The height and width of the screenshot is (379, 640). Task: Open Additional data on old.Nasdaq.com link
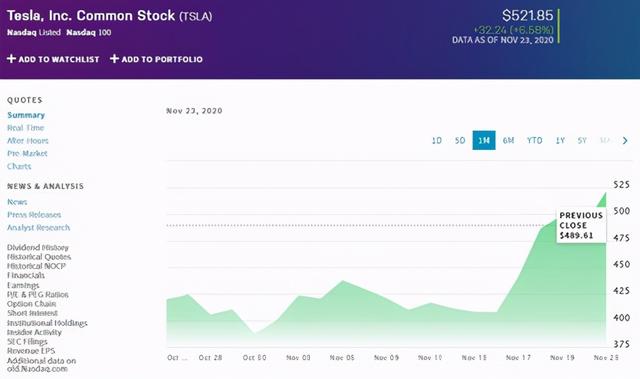(41, 365)
